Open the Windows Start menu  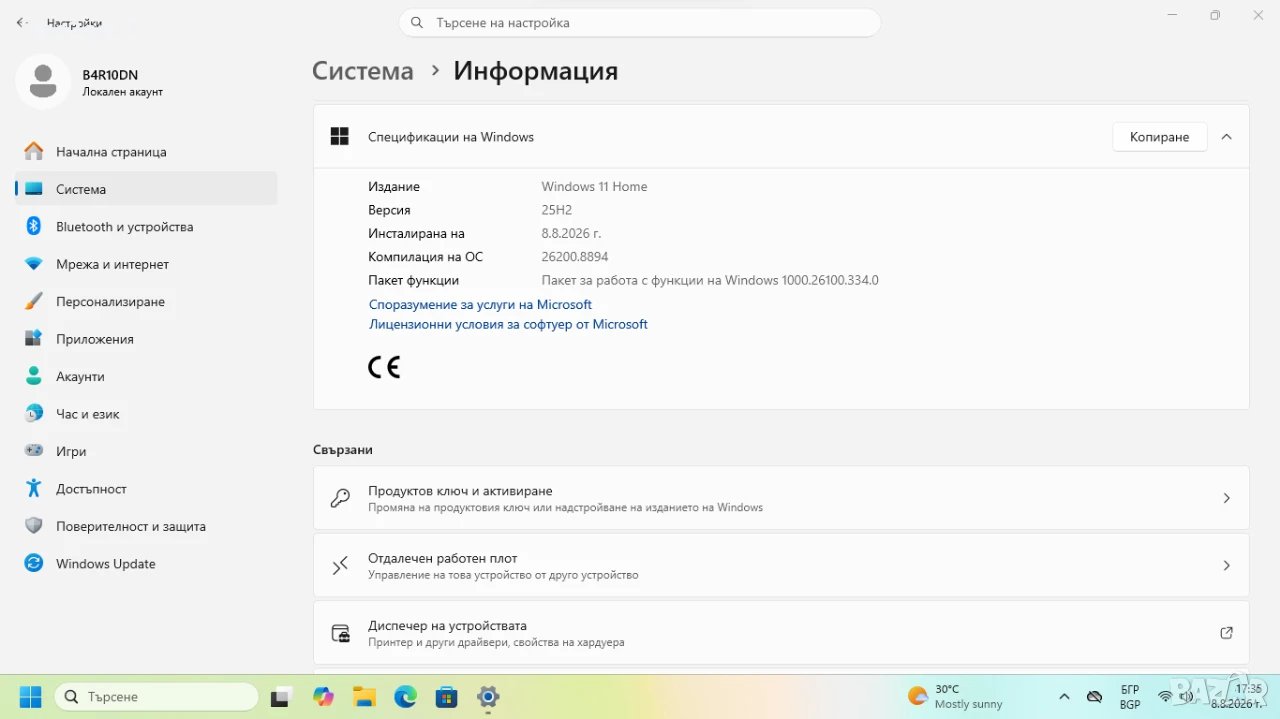(x=31, y=697)
